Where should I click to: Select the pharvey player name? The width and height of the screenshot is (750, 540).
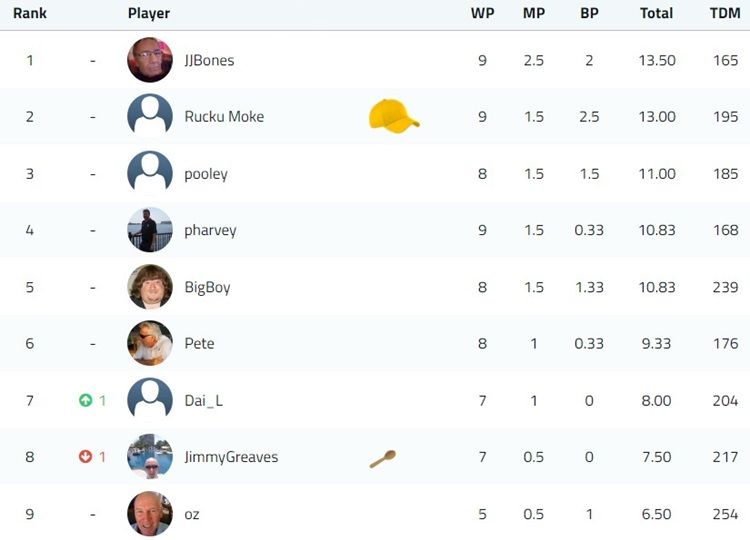click(210, 231)
